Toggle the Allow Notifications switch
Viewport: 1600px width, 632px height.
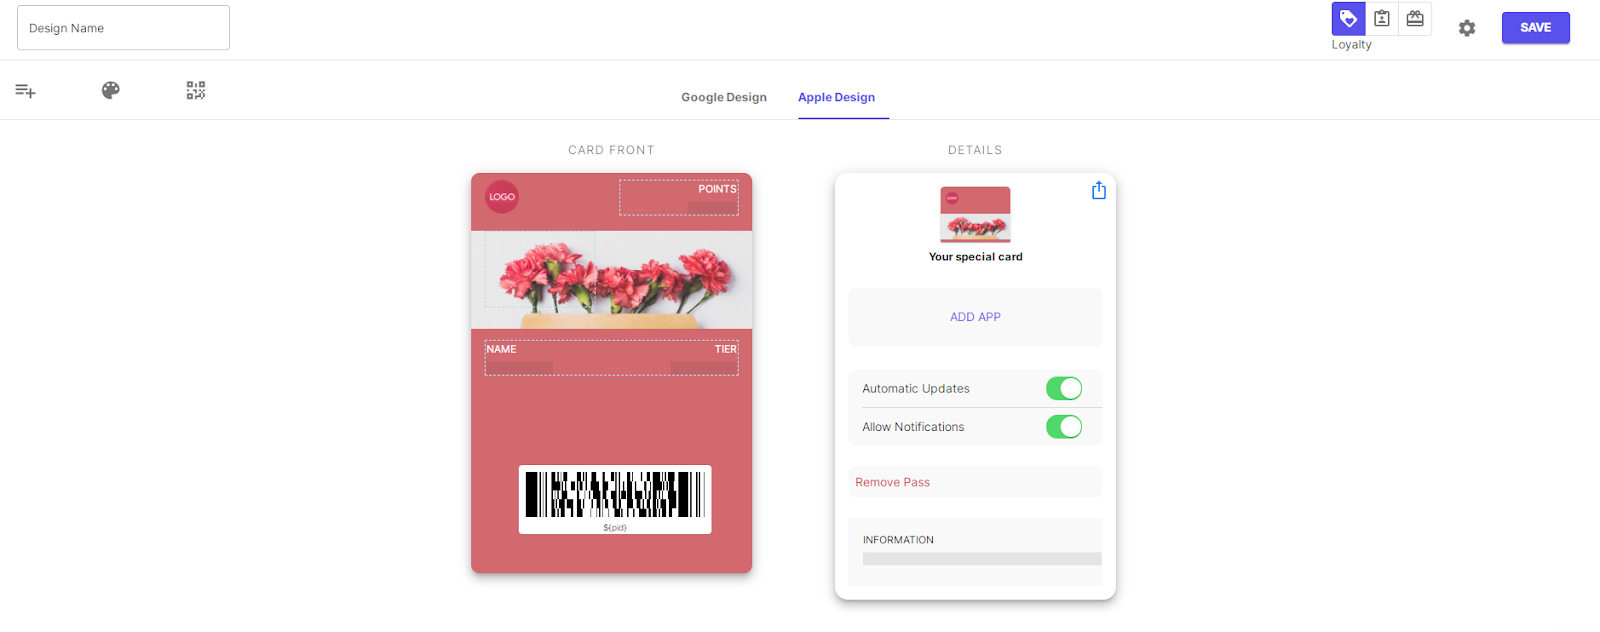point(1064,427)
